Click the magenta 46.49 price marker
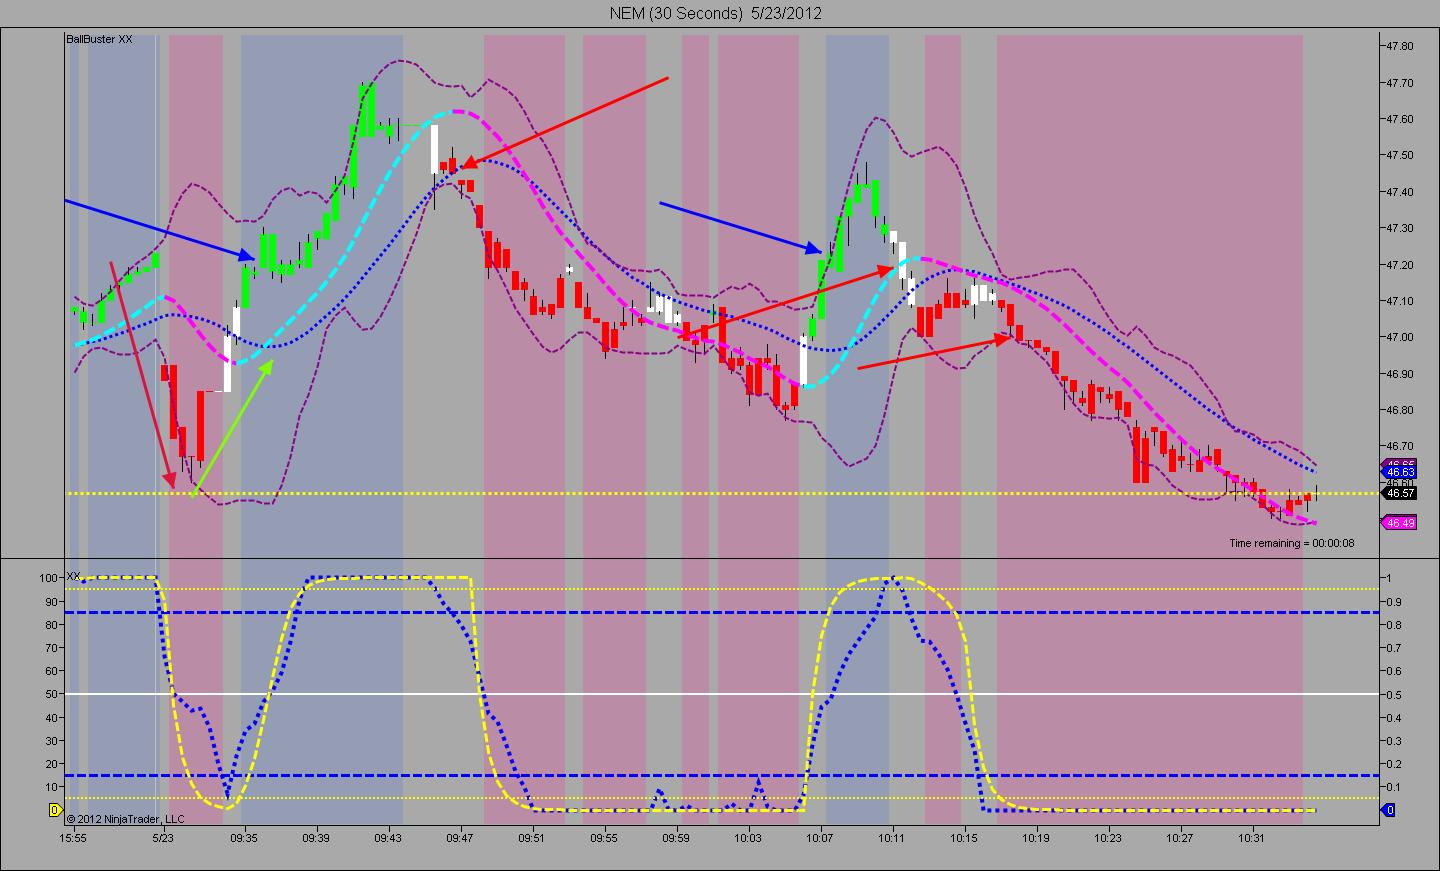The height and width of the screenshot is (871, 1440). [x=1399, y=523]
